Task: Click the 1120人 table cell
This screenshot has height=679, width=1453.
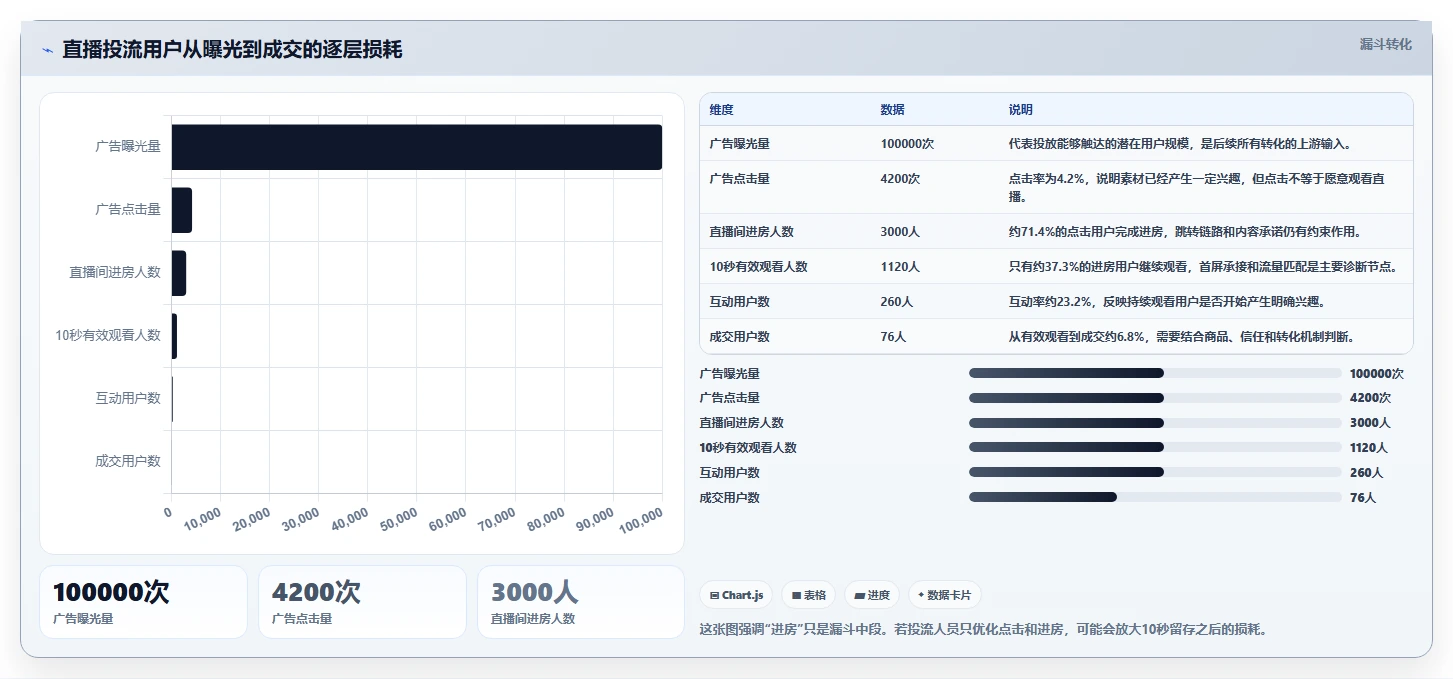Action: (900, 267)
